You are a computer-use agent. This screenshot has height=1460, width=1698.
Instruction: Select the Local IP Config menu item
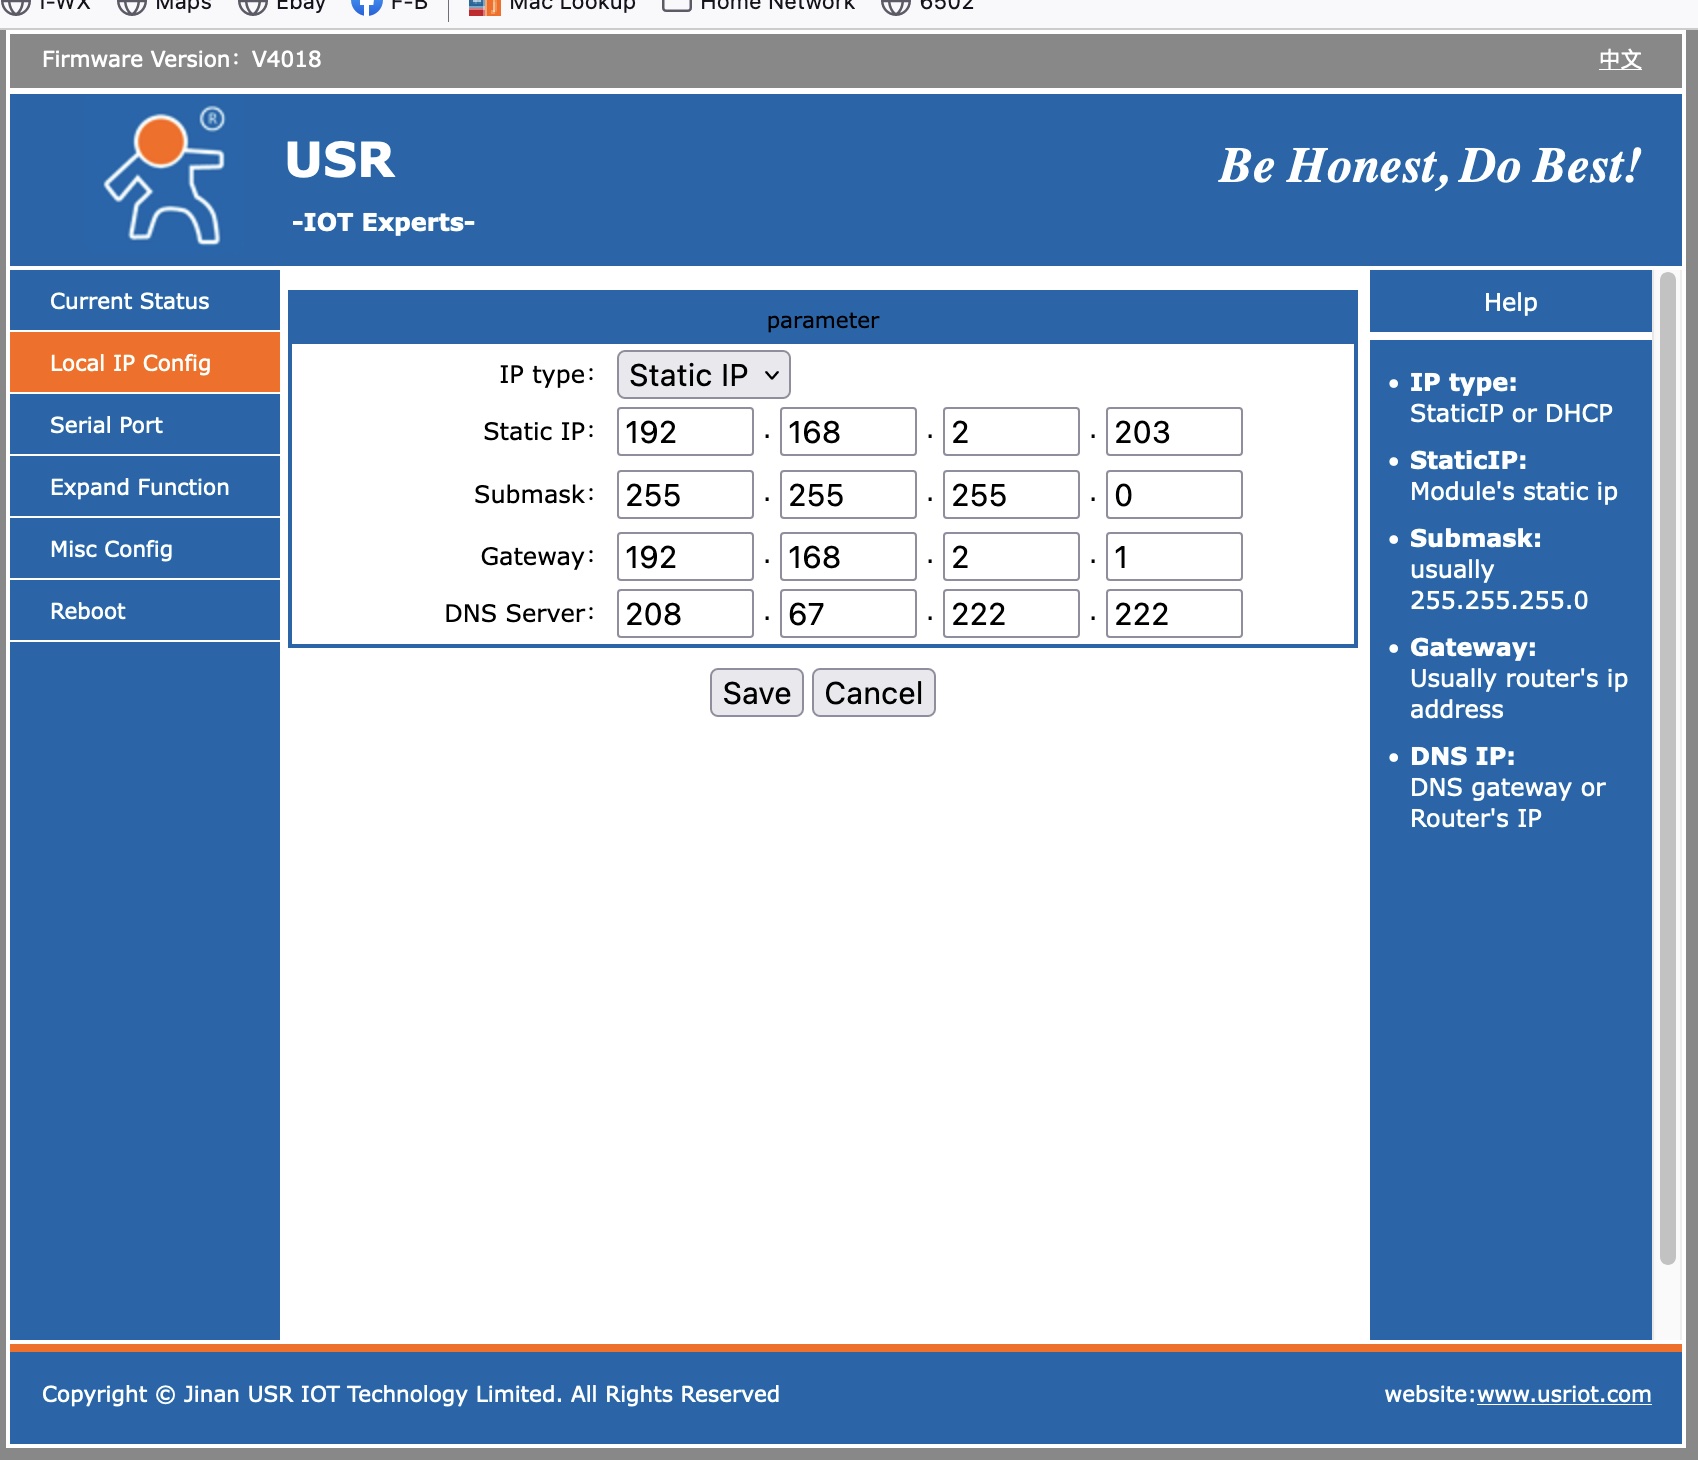(x=130, y=363)
